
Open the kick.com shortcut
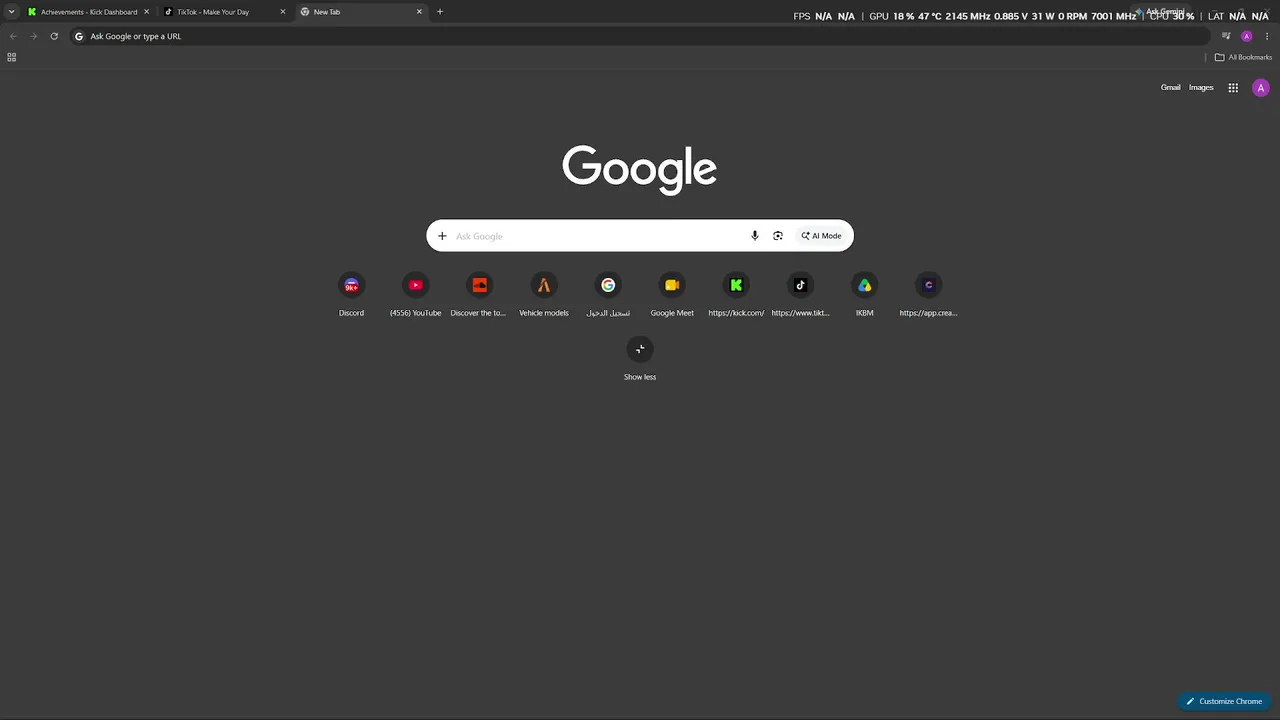(736, 296)
